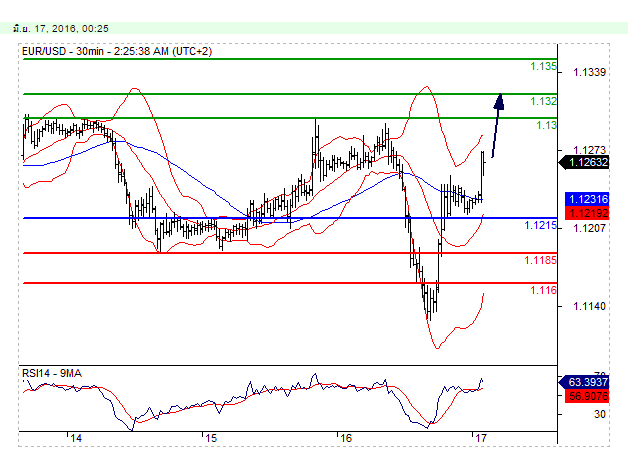Click the 1.1140 price axis value

590,306
